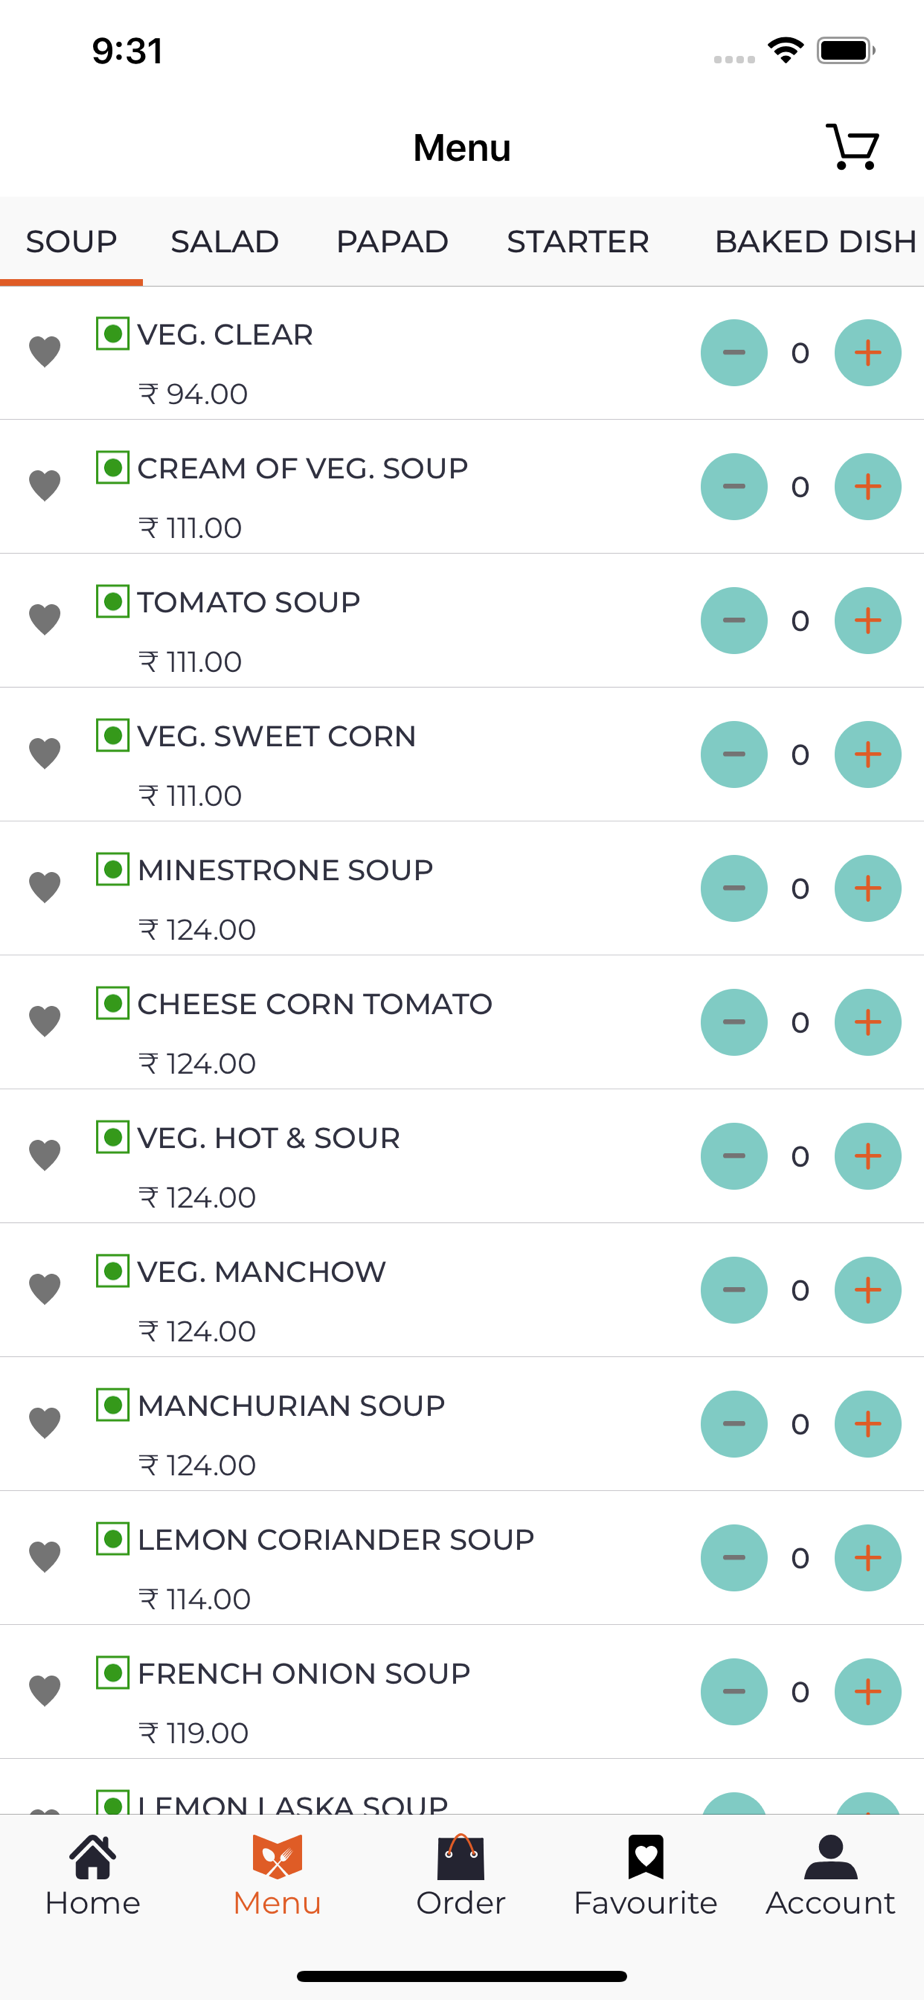Add one Cheese Corn Tomato with plus
This screenshot has width=924, height=2000.
(x=868, y=1023)
